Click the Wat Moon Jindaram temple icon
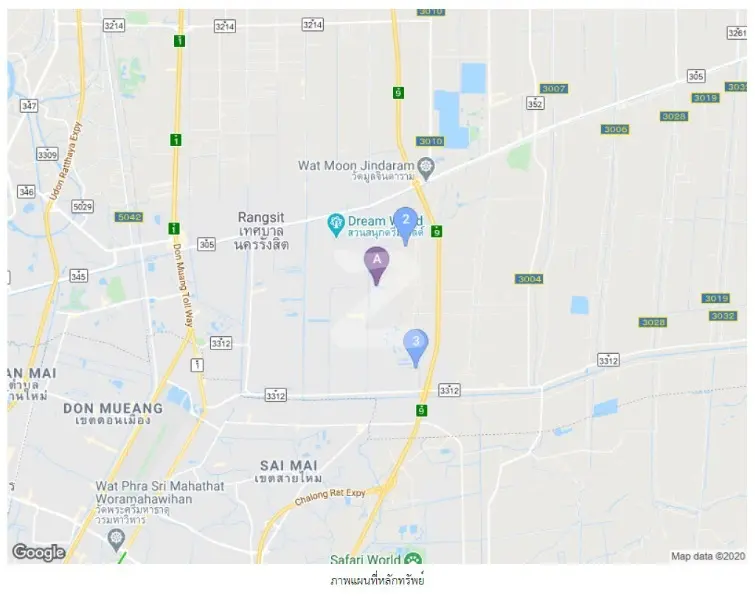Image resolution: width=755 pixels, height=600 pixels. tap(426, 168)
